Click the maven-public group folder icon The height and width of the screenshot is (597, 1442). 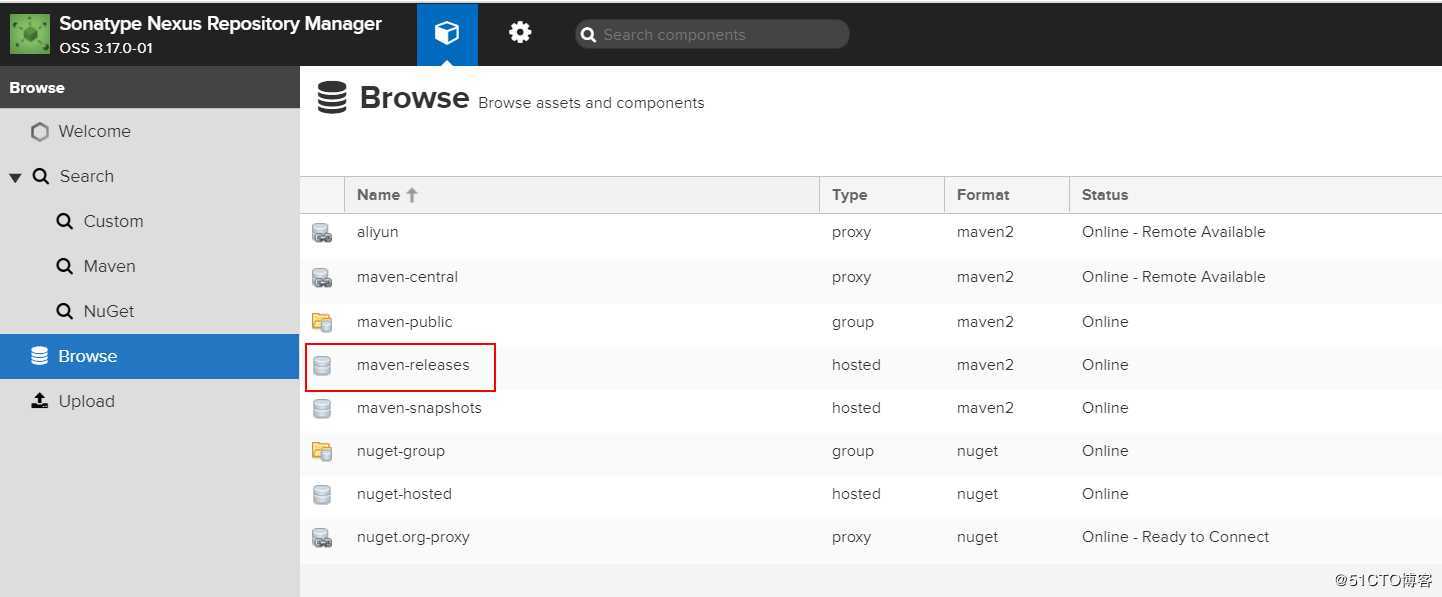pyautogui.click(x=322, y=322)
